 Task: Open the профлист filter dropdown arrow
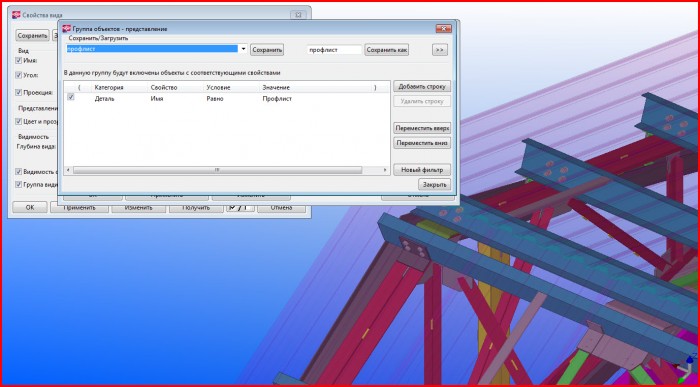click(243, 50)
